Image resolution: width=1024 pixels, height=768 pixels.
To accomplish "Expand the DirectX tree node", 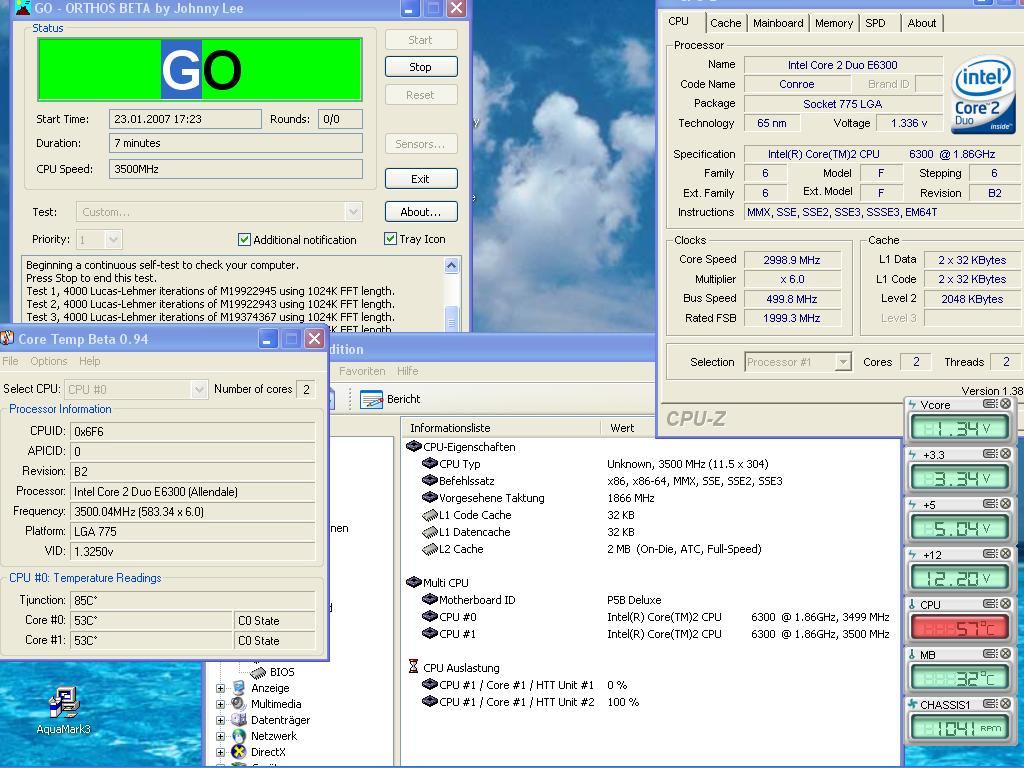I will coord(220,752).
